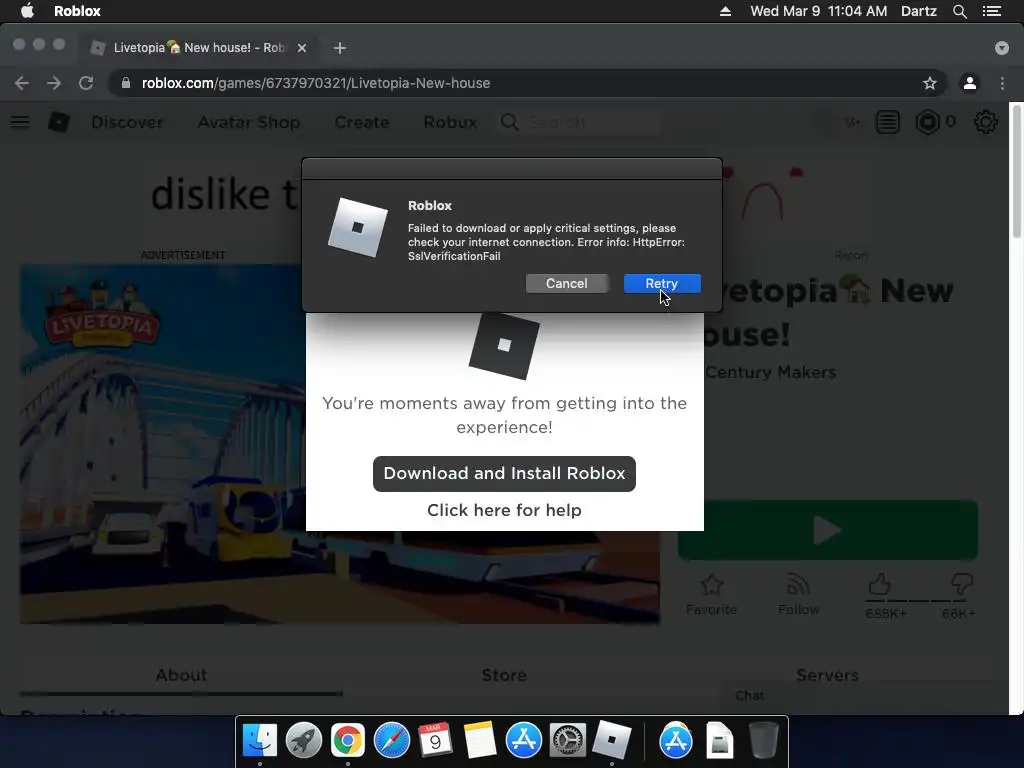Open a new browser tab
This screenshot has width=1024, height=768.
[x=340, y=48]
